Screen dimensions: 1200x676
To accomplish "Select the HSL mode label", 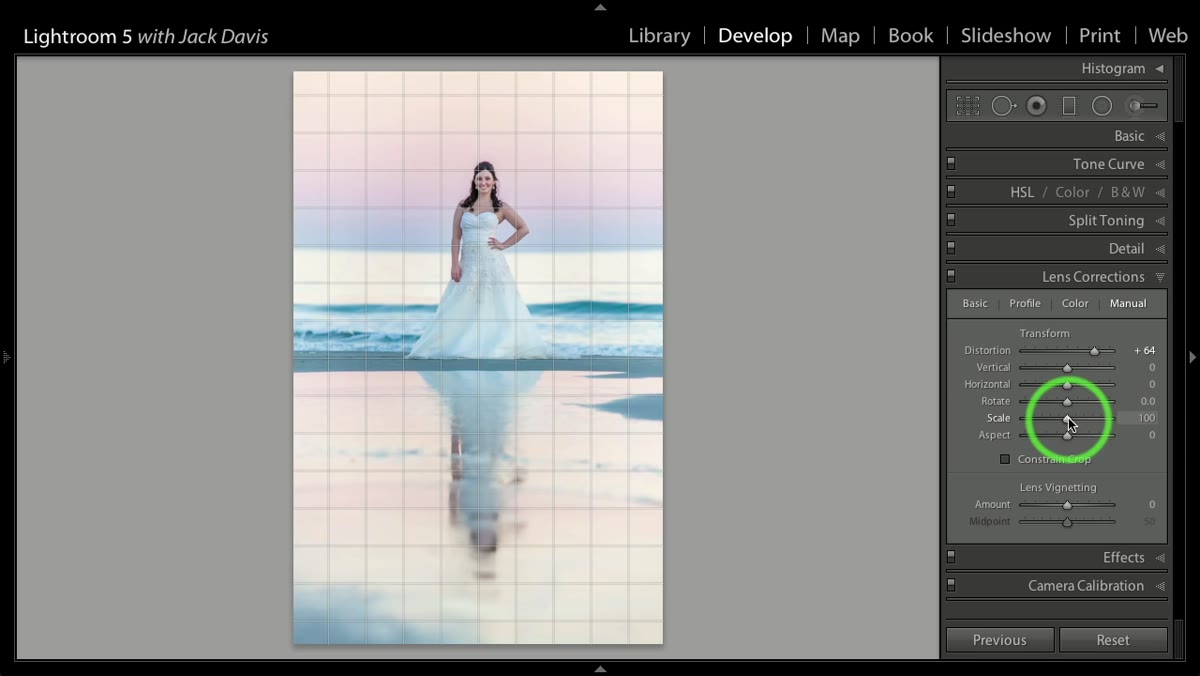I will click(1022, 192).
